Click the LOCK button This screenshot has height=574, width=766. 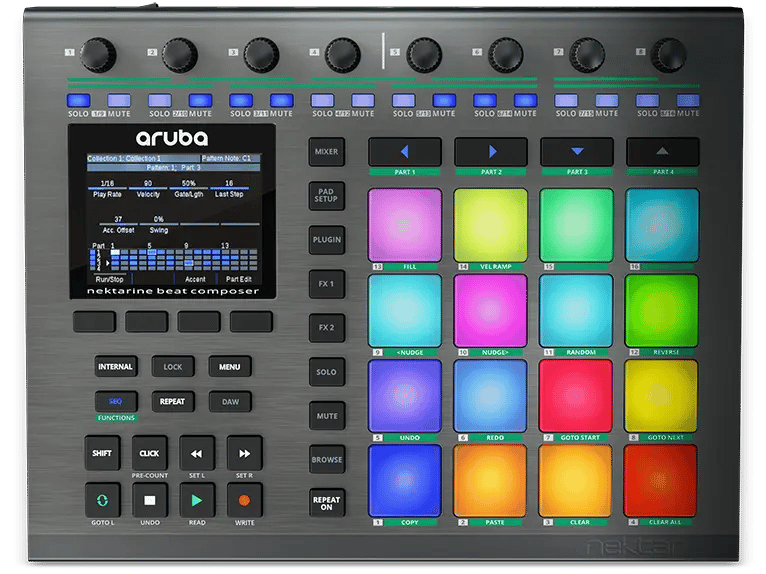click(x=173, y=367)
